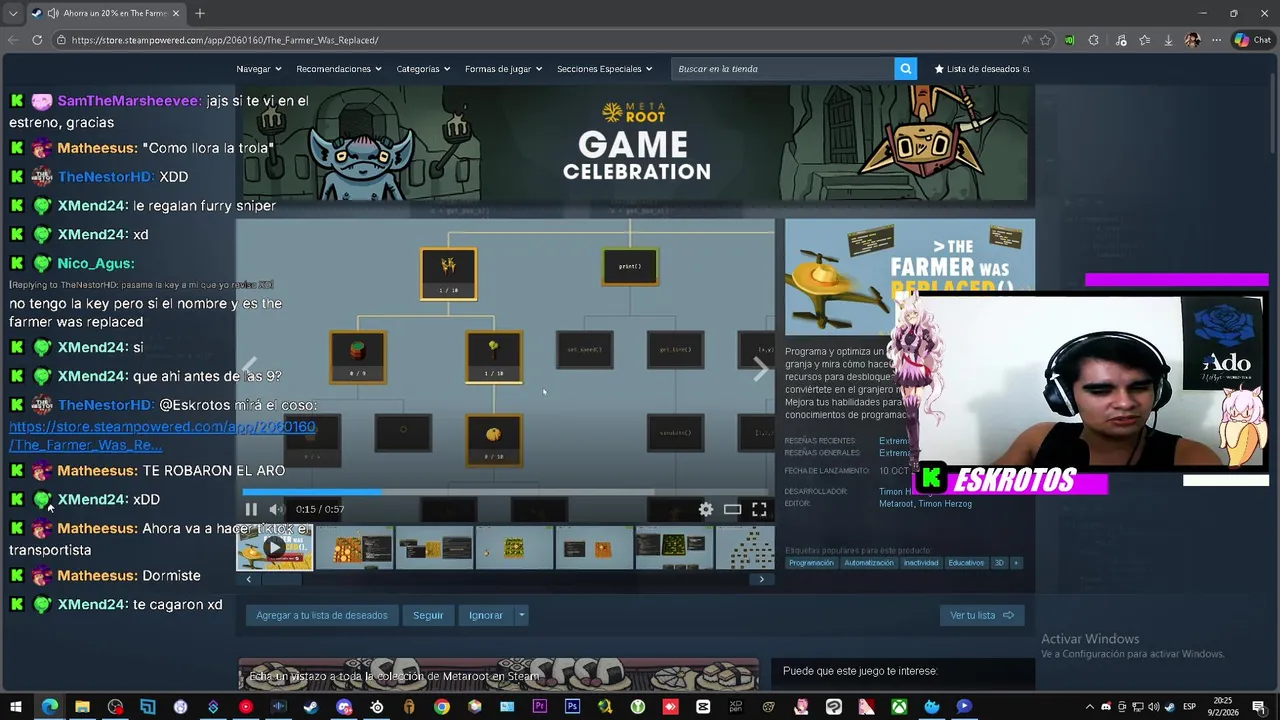The width and height of the screenshot is (1280, 720).
Task: Open a new browser tab
Action: click(x=200, y=13)
